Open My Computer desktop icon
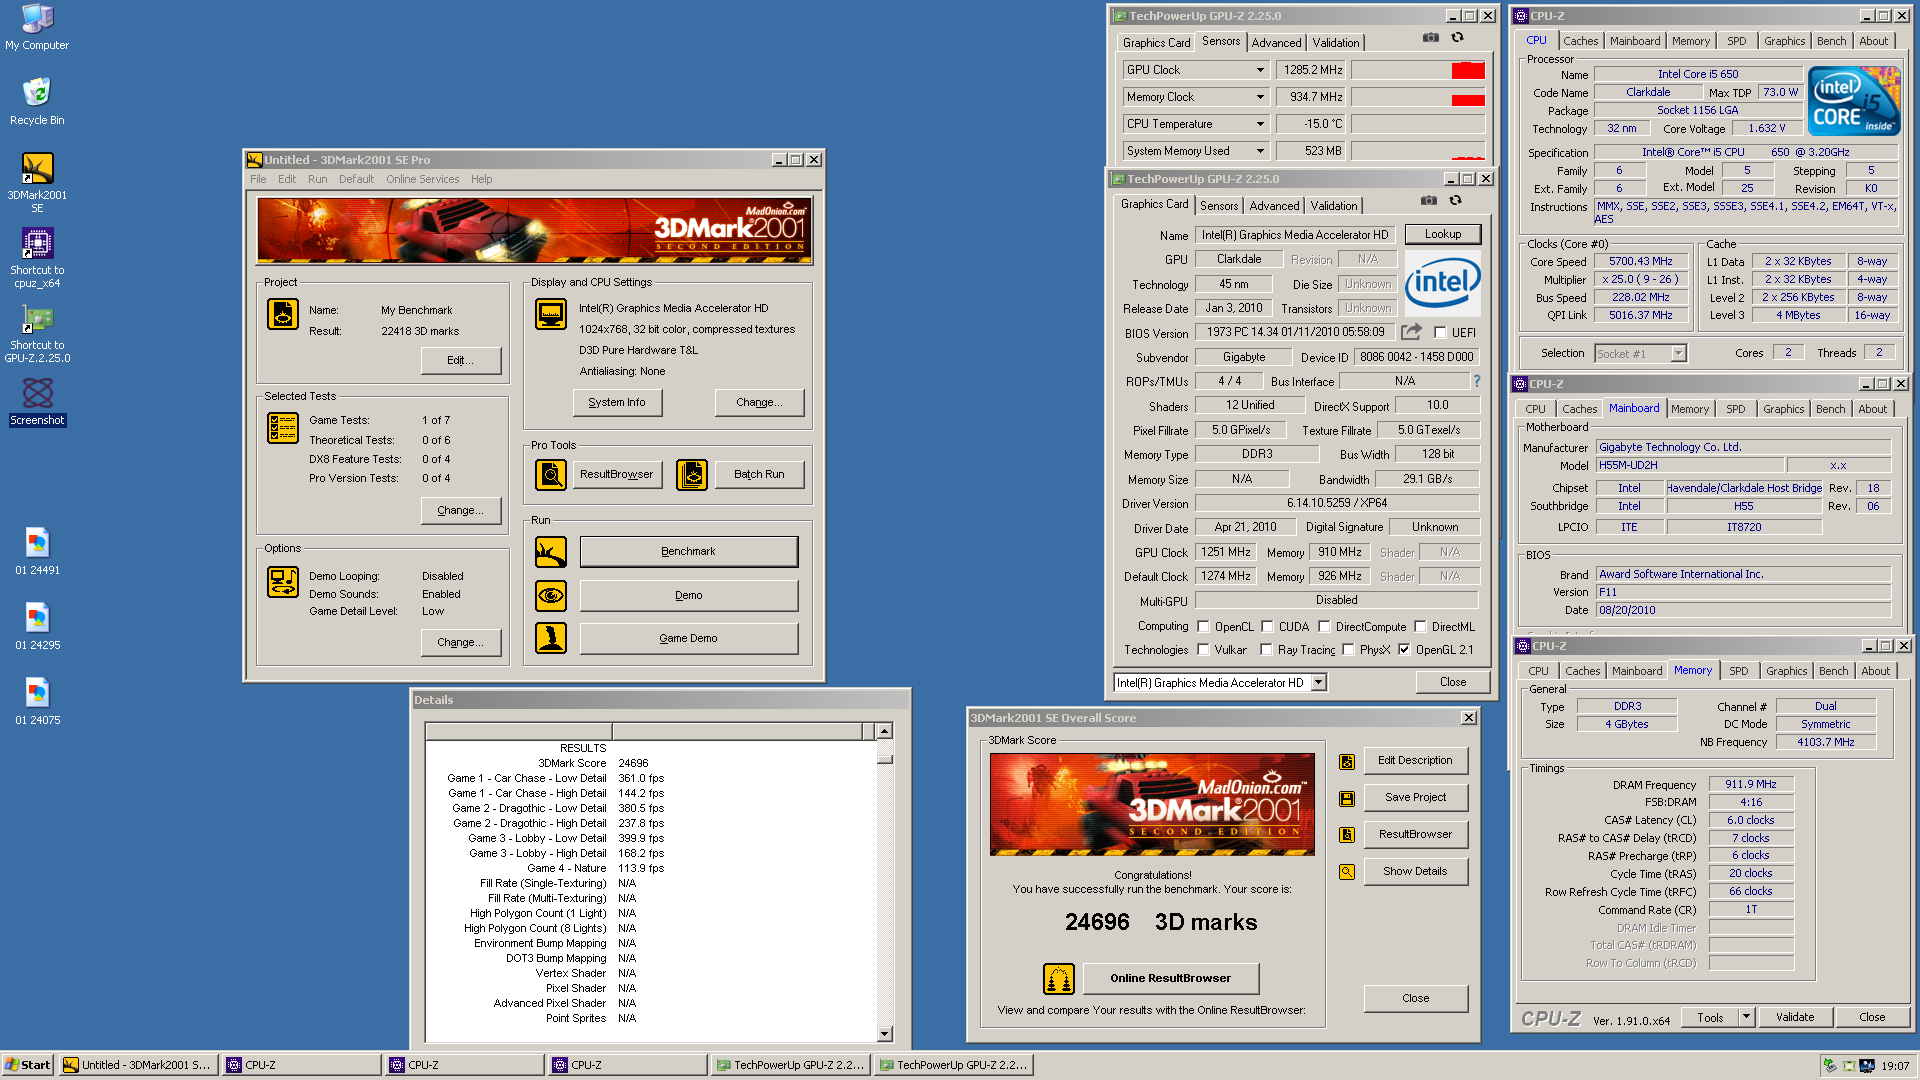The width and height of the screenshot is (1920, 1080). (37, 27)
